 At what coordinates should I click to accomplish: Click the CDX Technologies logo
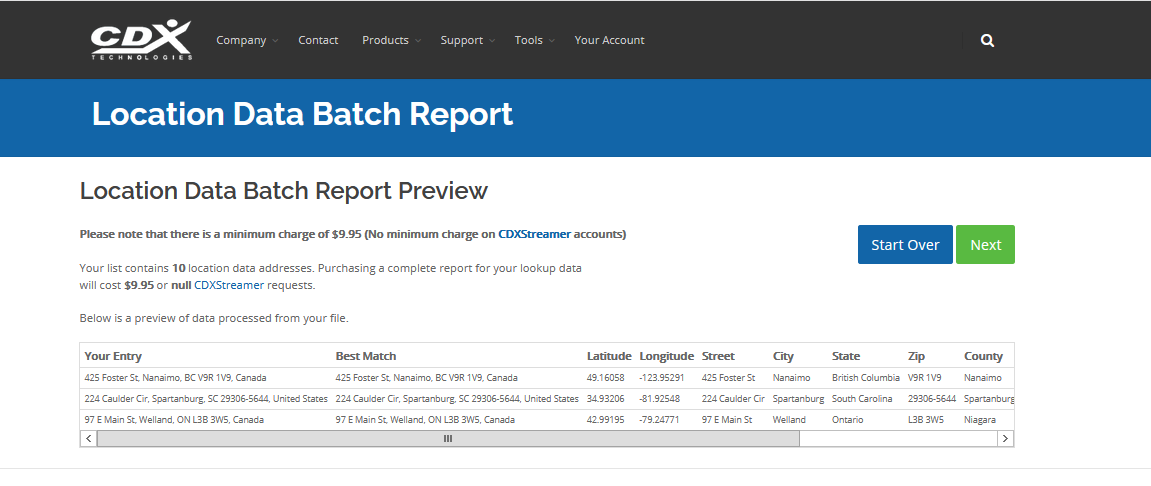point(142,40)
